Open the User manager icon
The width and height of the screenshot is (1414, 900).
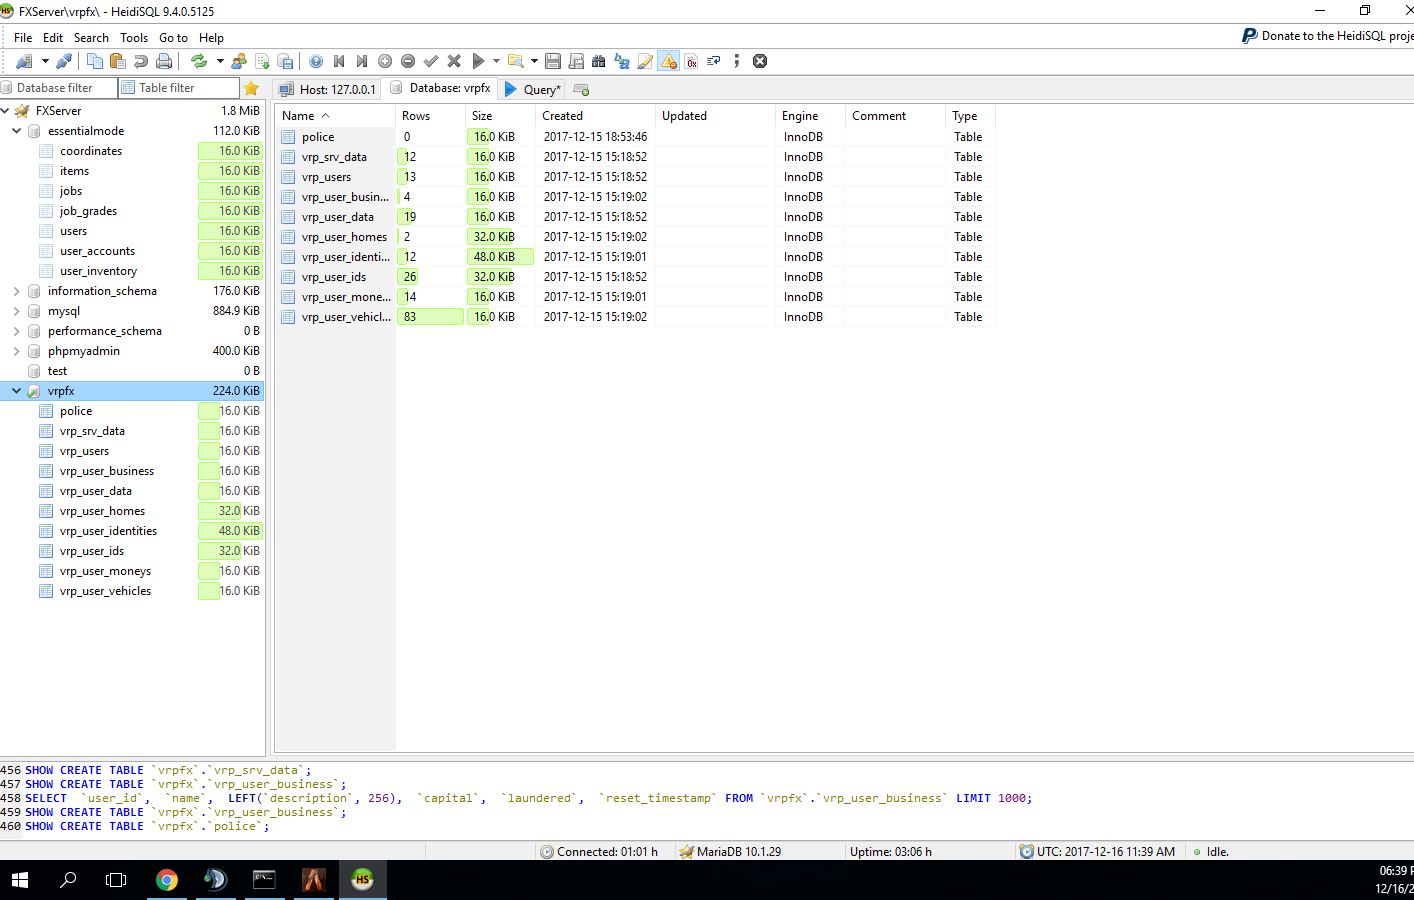[239, 61]
